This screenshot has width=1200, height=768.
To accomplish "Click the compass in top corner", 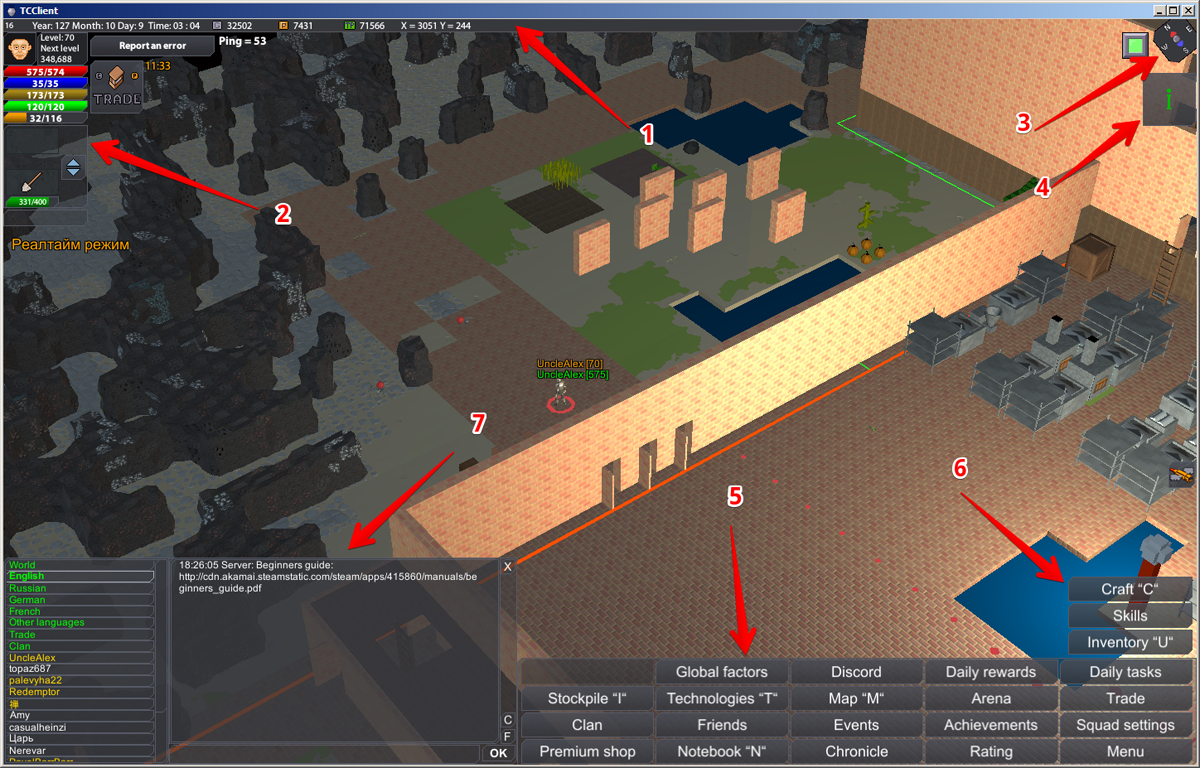I will [x=1173, y=41].
